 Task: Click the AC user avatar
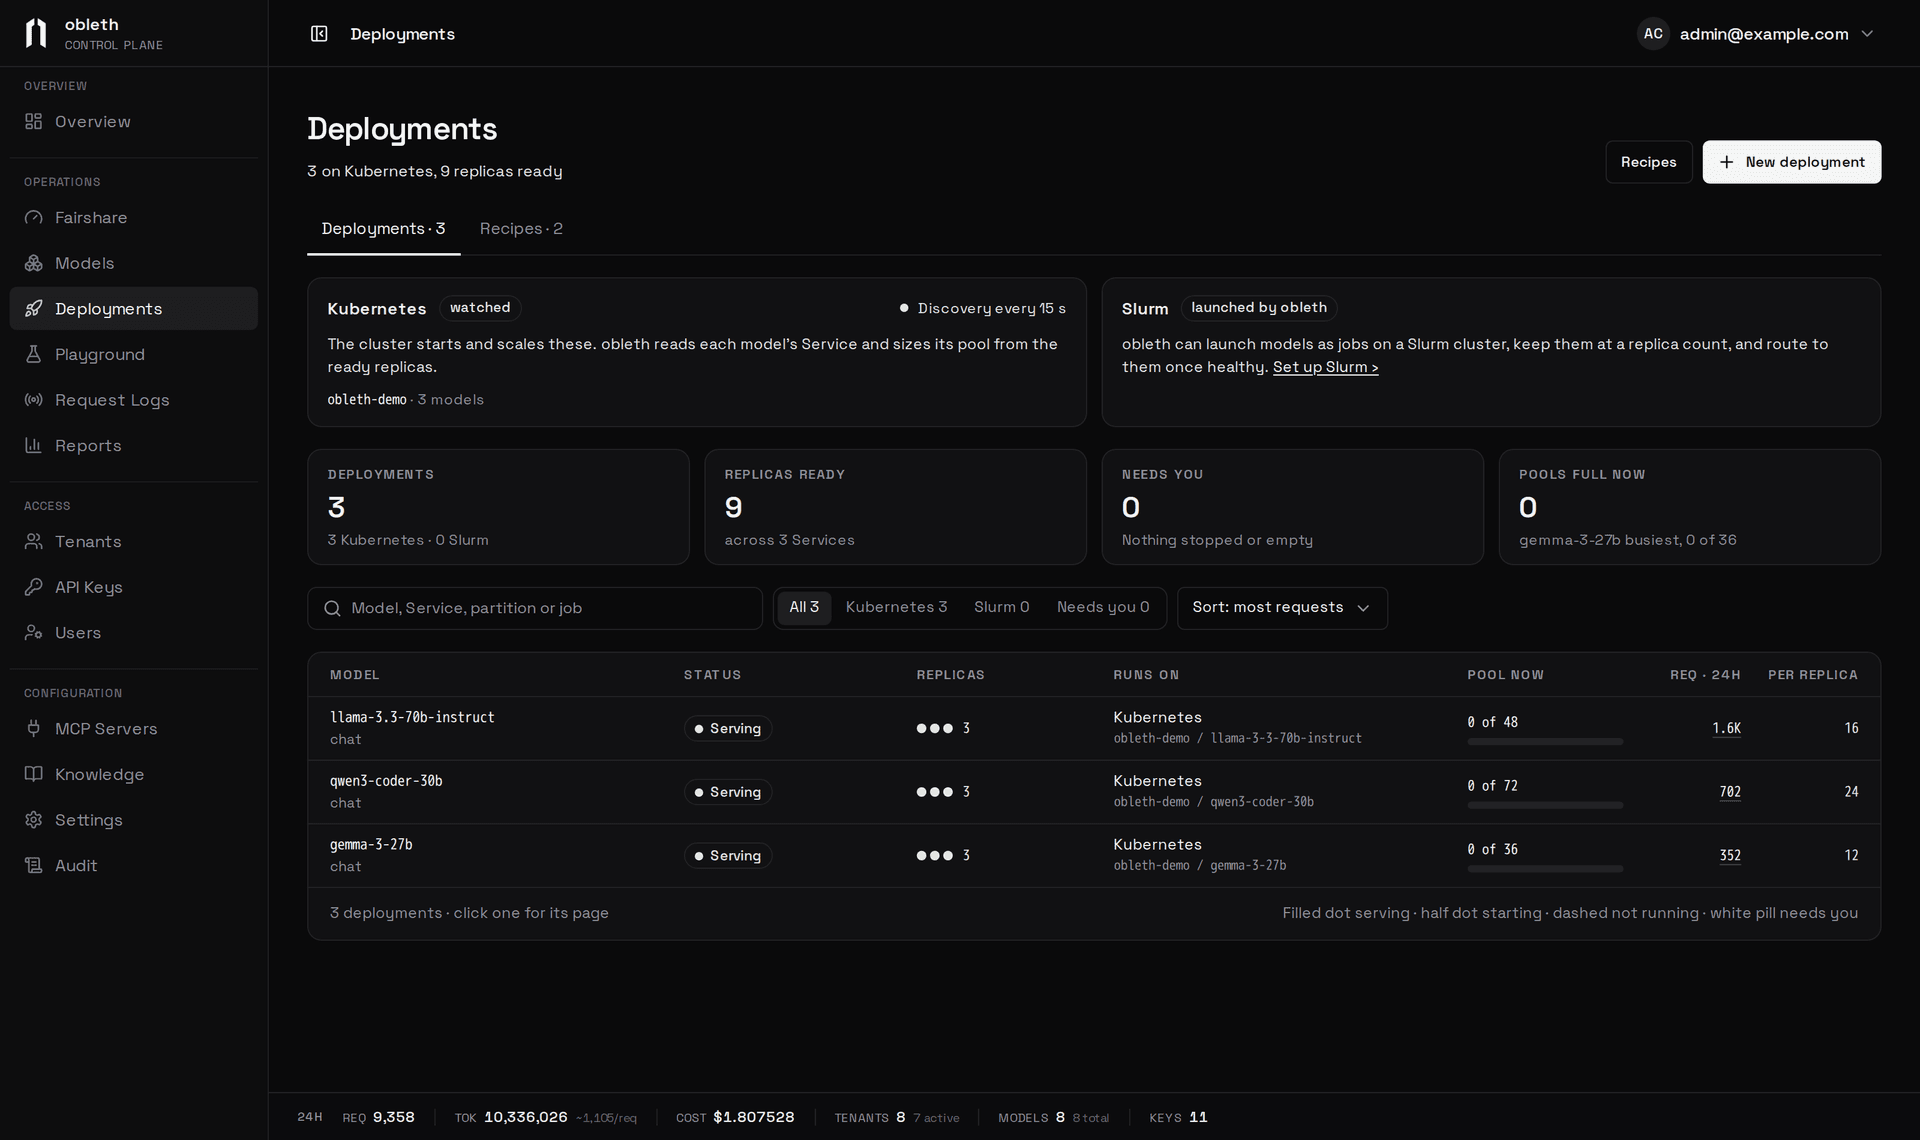pyautogui.click(x=1653, y=34)
